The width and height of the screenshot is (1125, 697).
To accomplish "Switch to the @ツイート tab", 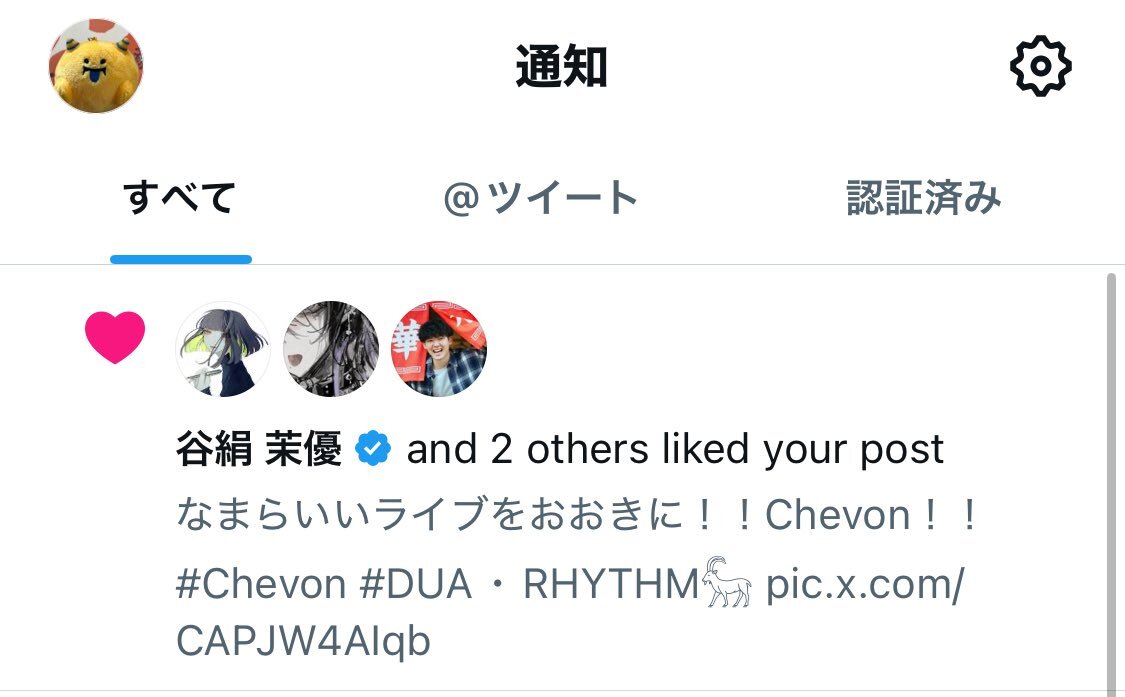I will 540,197.
